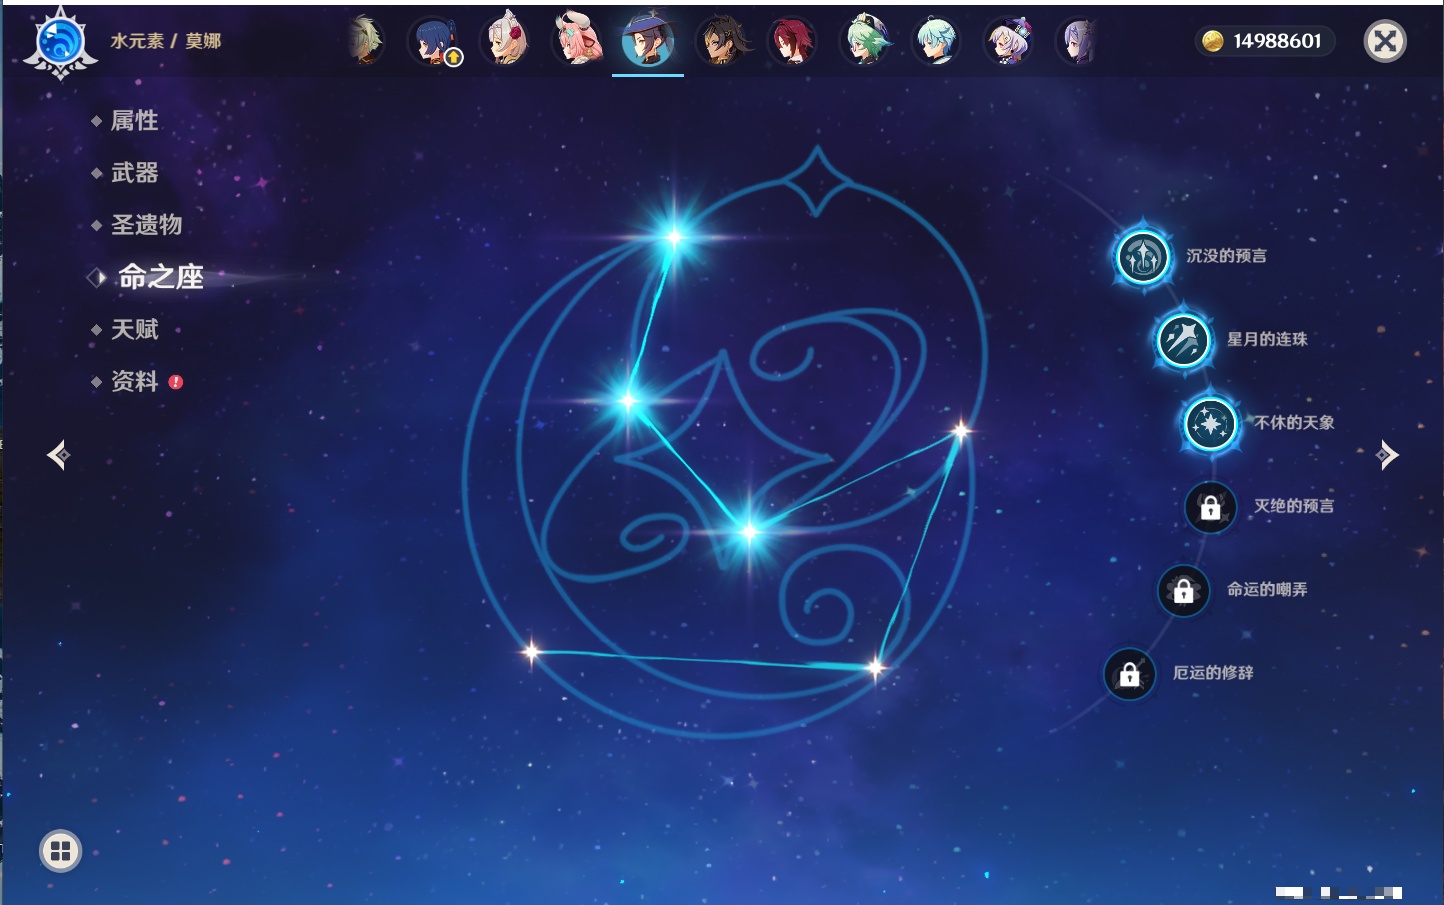
Task: Open the 星月的连珠 constellation node
Action: pos(1183,340)
